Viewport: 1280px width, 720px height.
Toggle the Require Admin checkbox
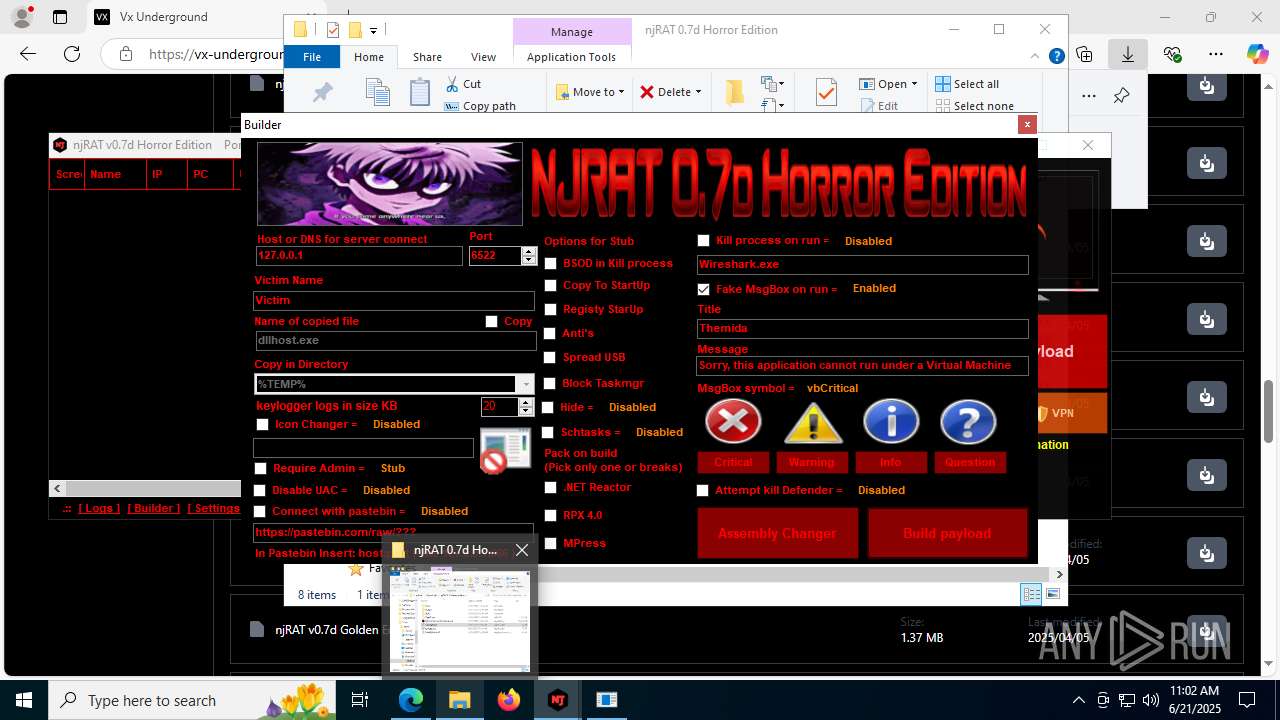click(x=261, y=468)
